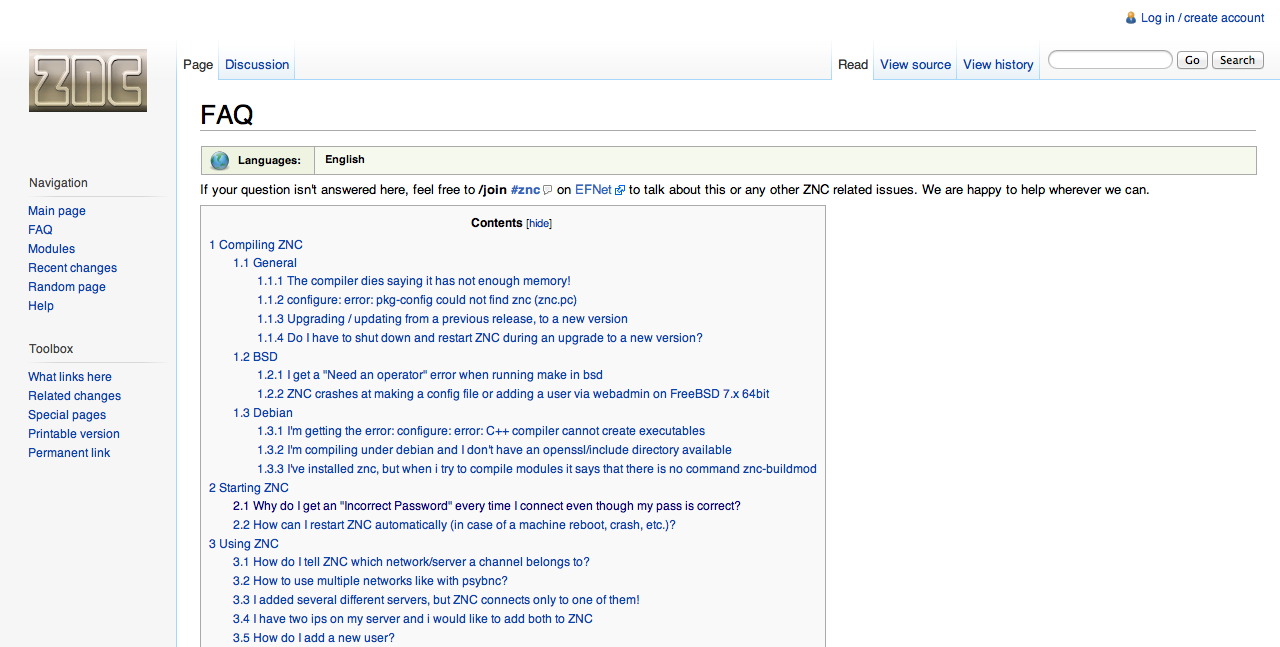Image resolution: width=1280 pixels, height=647 pixels.
Task: Click the #znc channel link
Action: tap(525, 190)
